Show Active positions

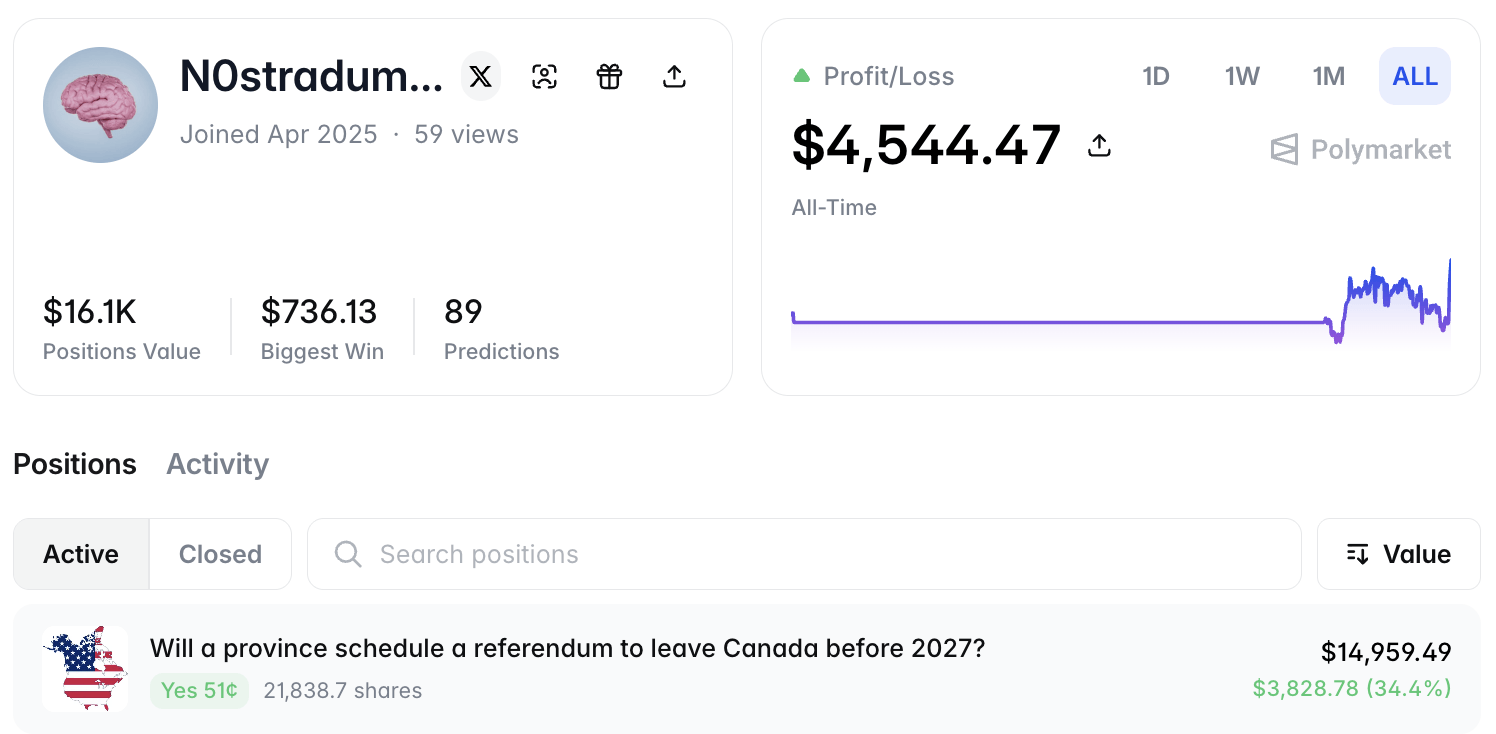pos(81,554)
